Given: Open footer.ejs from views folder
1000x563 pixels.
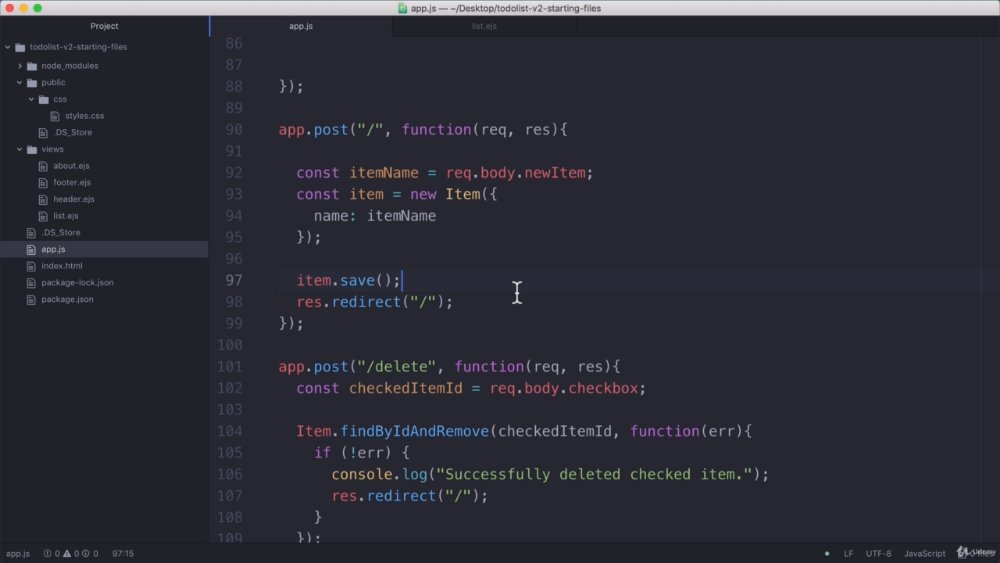Looking at the screenshot, I should (72, 182).
